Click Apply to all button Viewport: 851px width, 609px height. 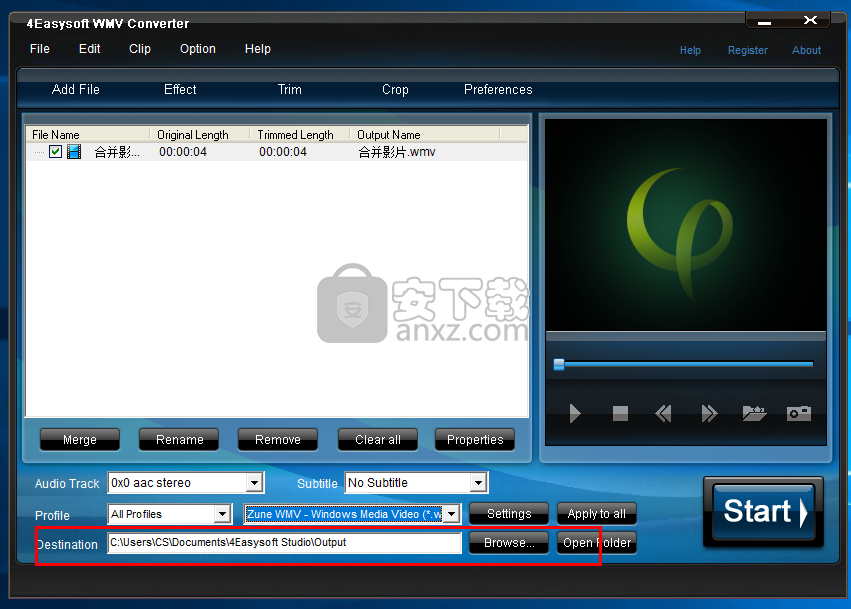click(596, 513)
